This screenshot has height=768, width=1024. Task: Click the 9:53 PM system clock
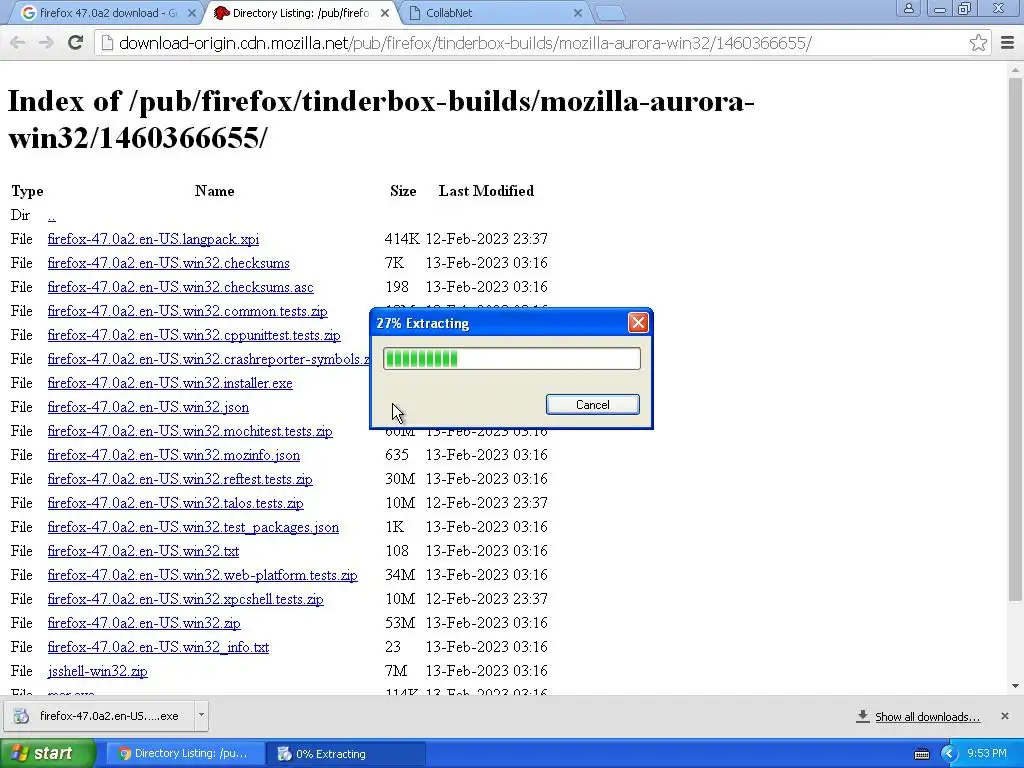click(987, 754)
